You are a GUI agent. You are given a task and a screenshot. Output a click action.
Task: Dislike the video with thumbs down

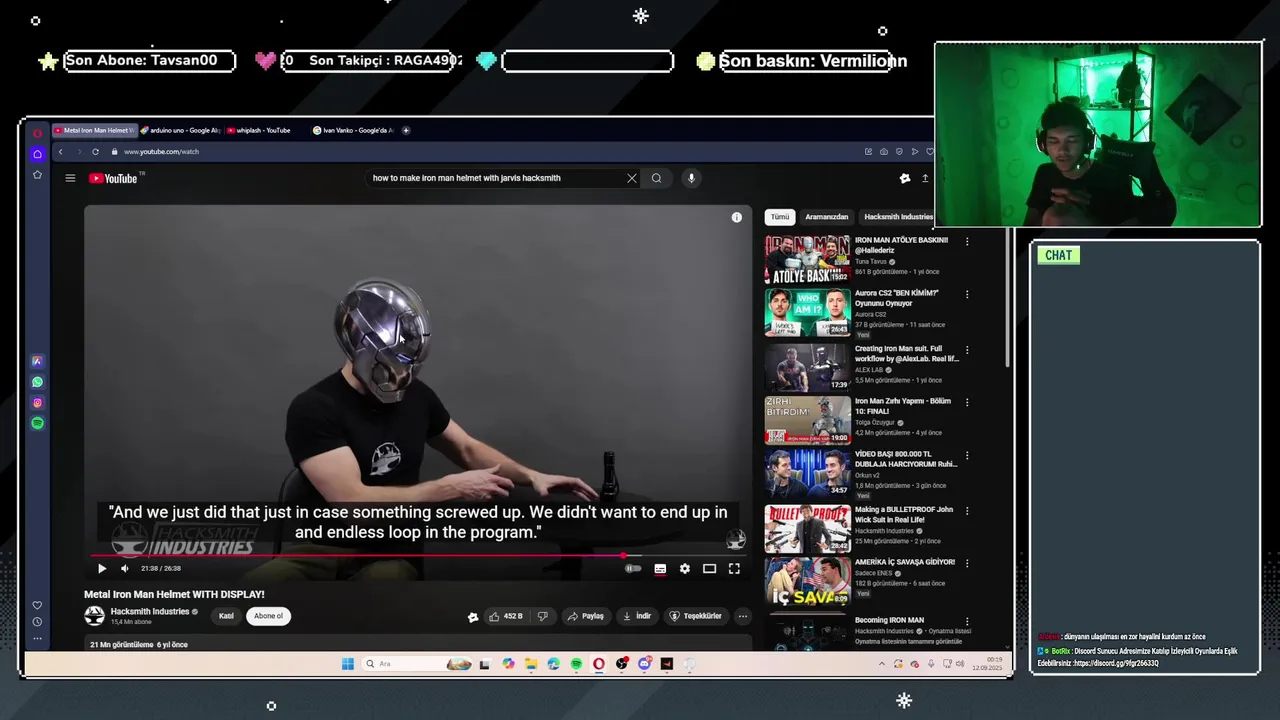[x=542, y=616]
